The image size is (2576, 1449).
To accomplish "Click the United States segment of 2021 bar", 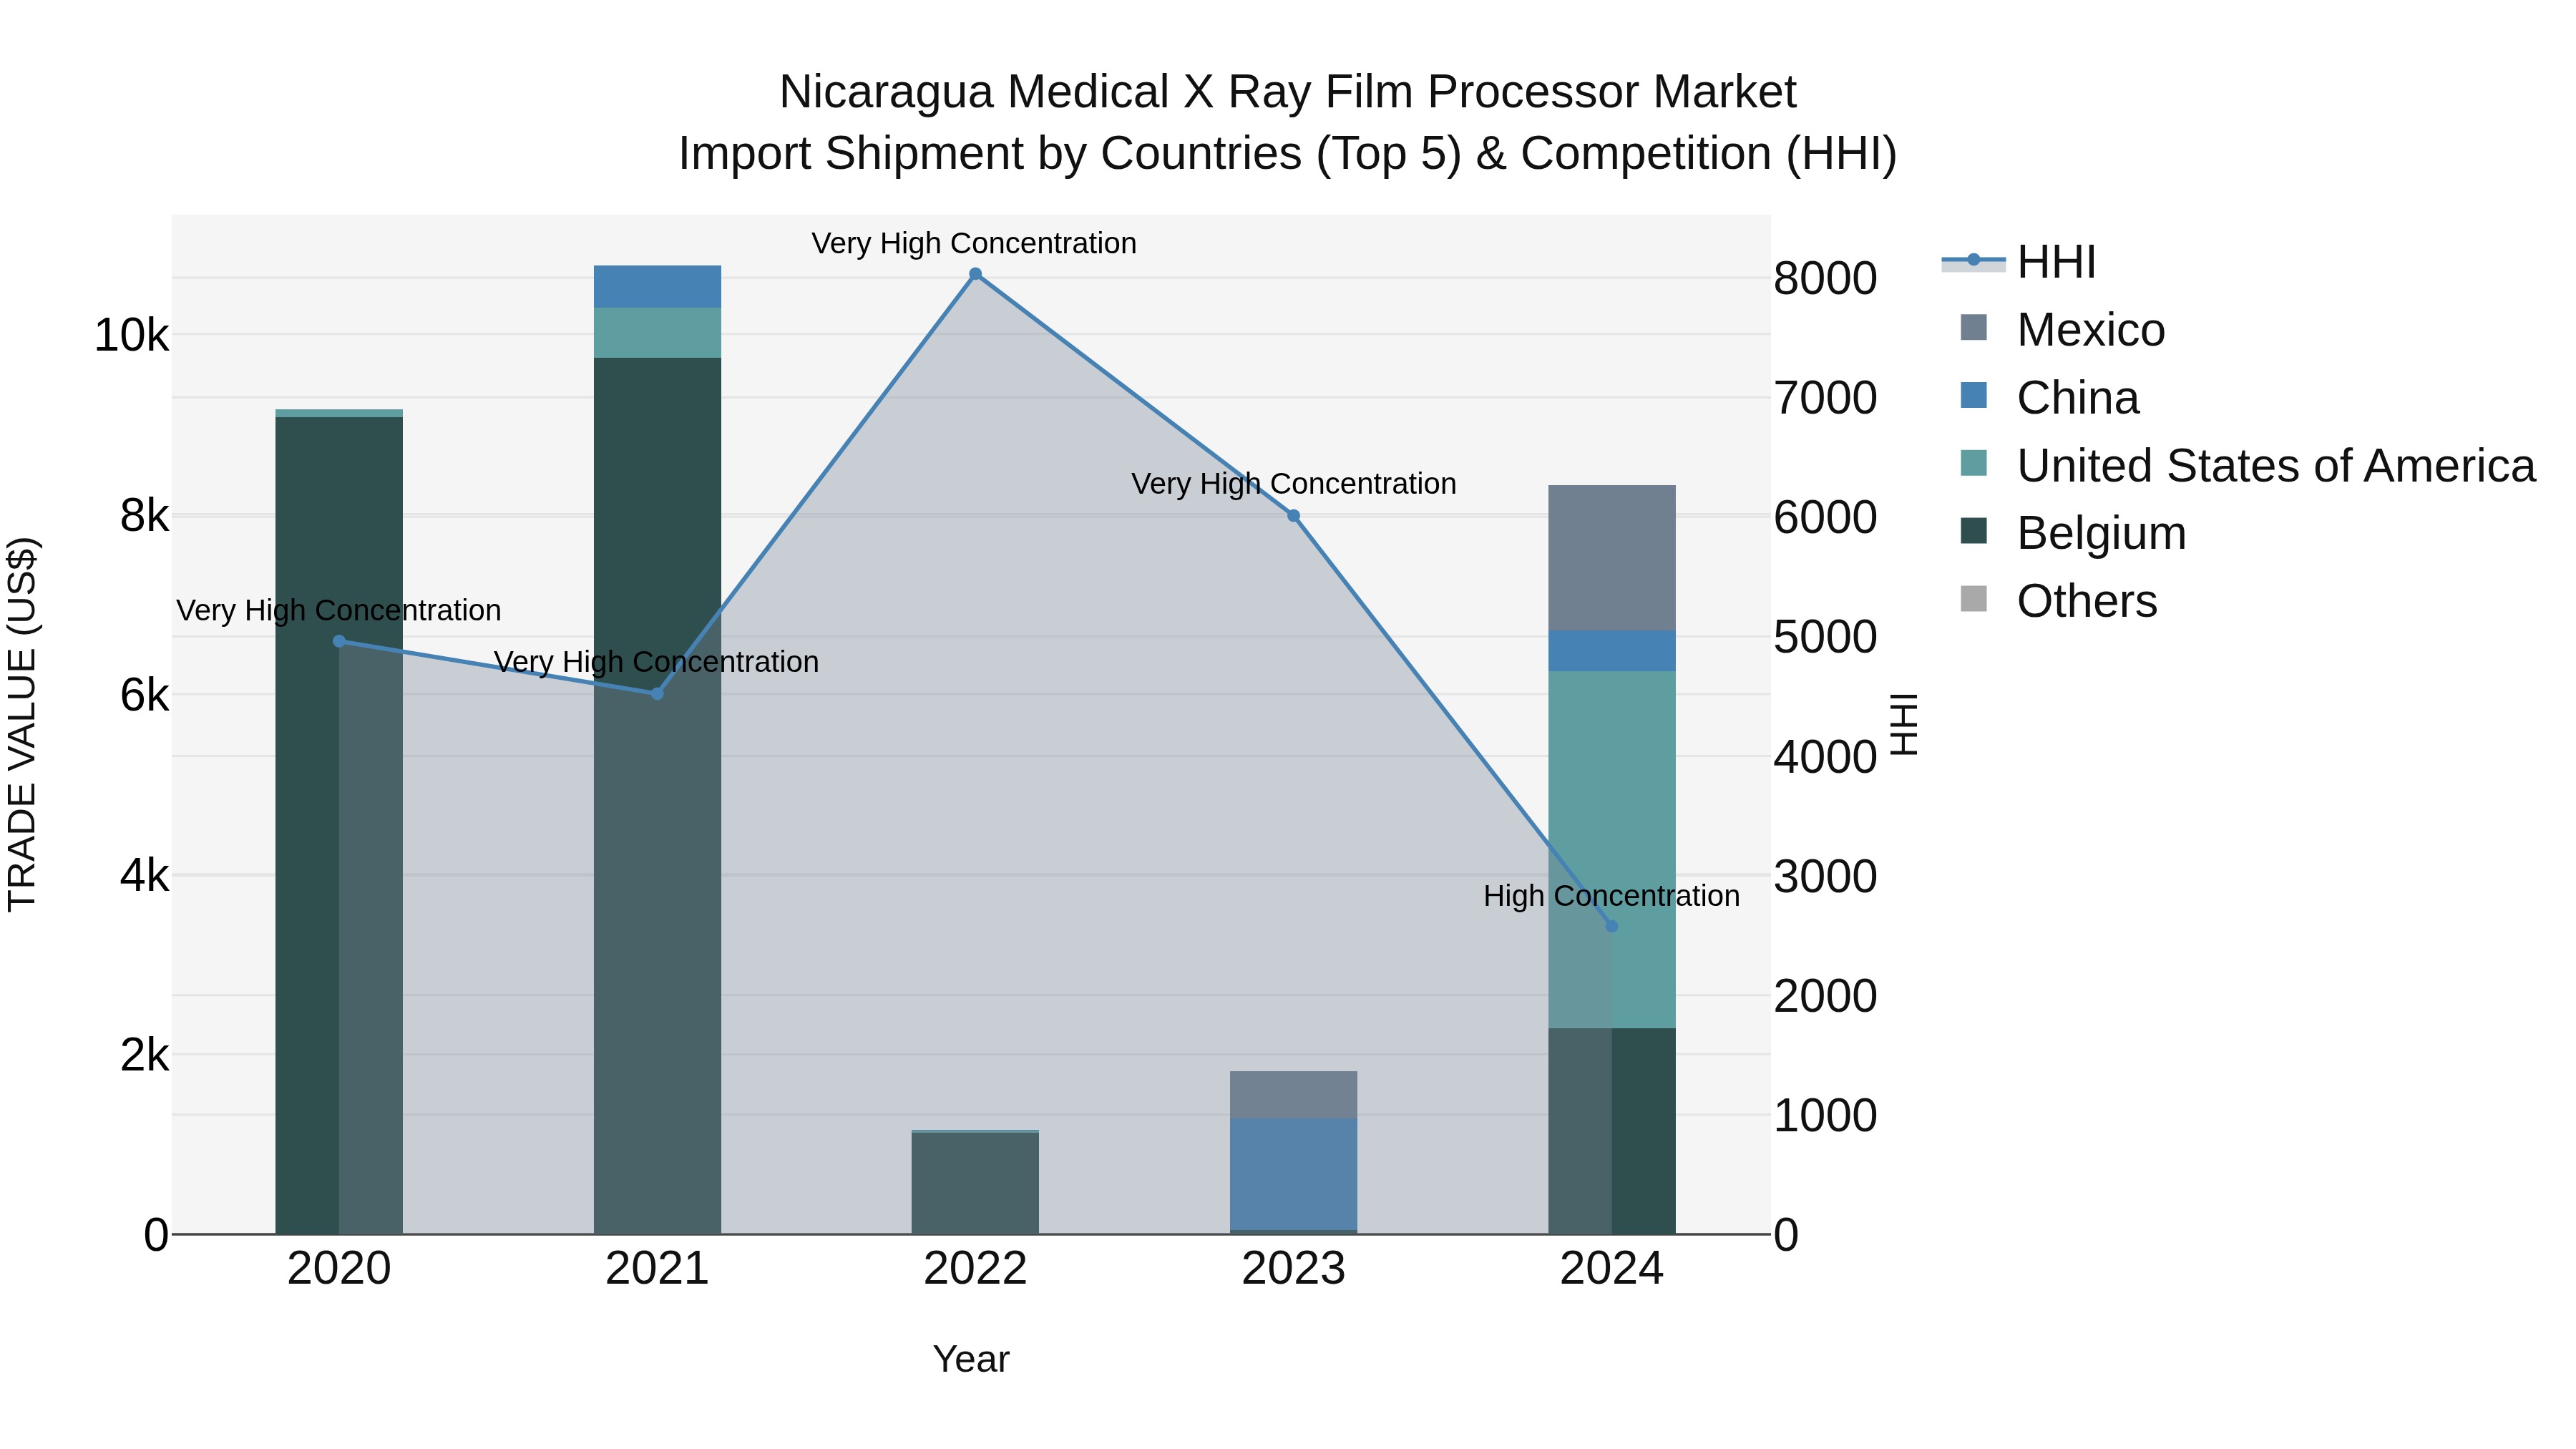I will pos(657,333).
